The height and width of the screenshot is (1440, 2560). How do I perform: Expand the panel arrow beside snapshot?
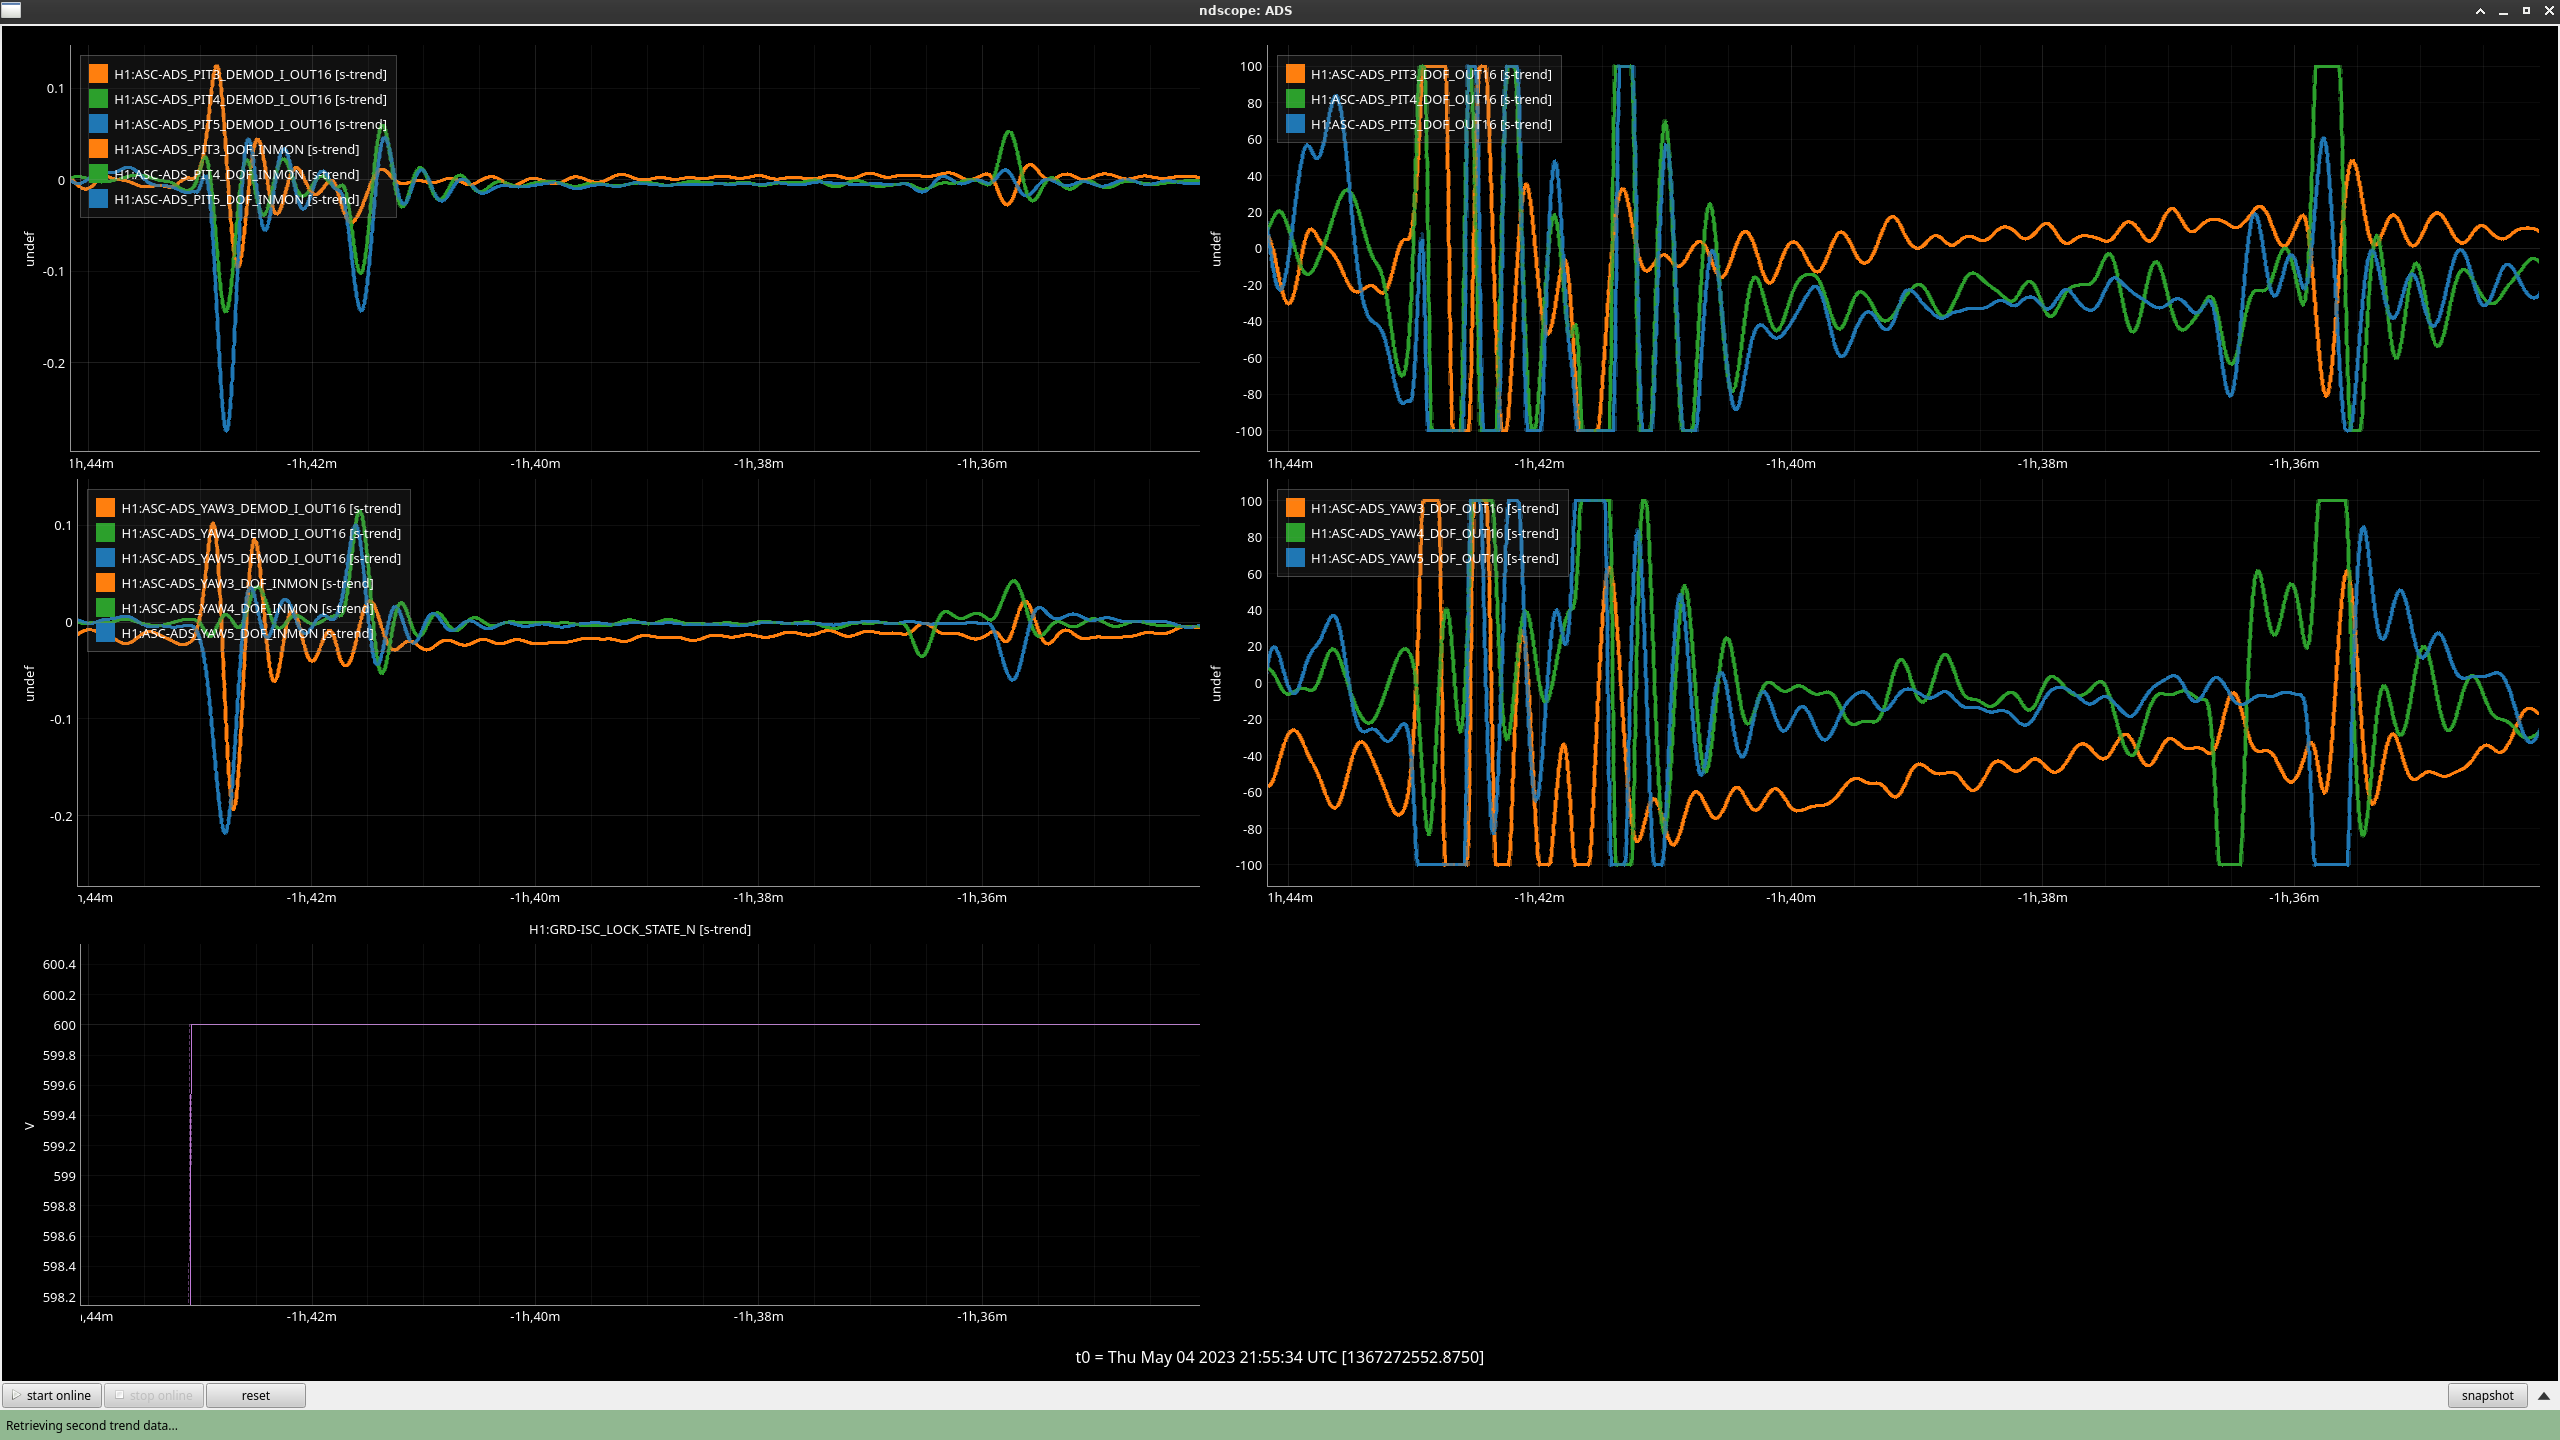(x=2544, y=1395)
